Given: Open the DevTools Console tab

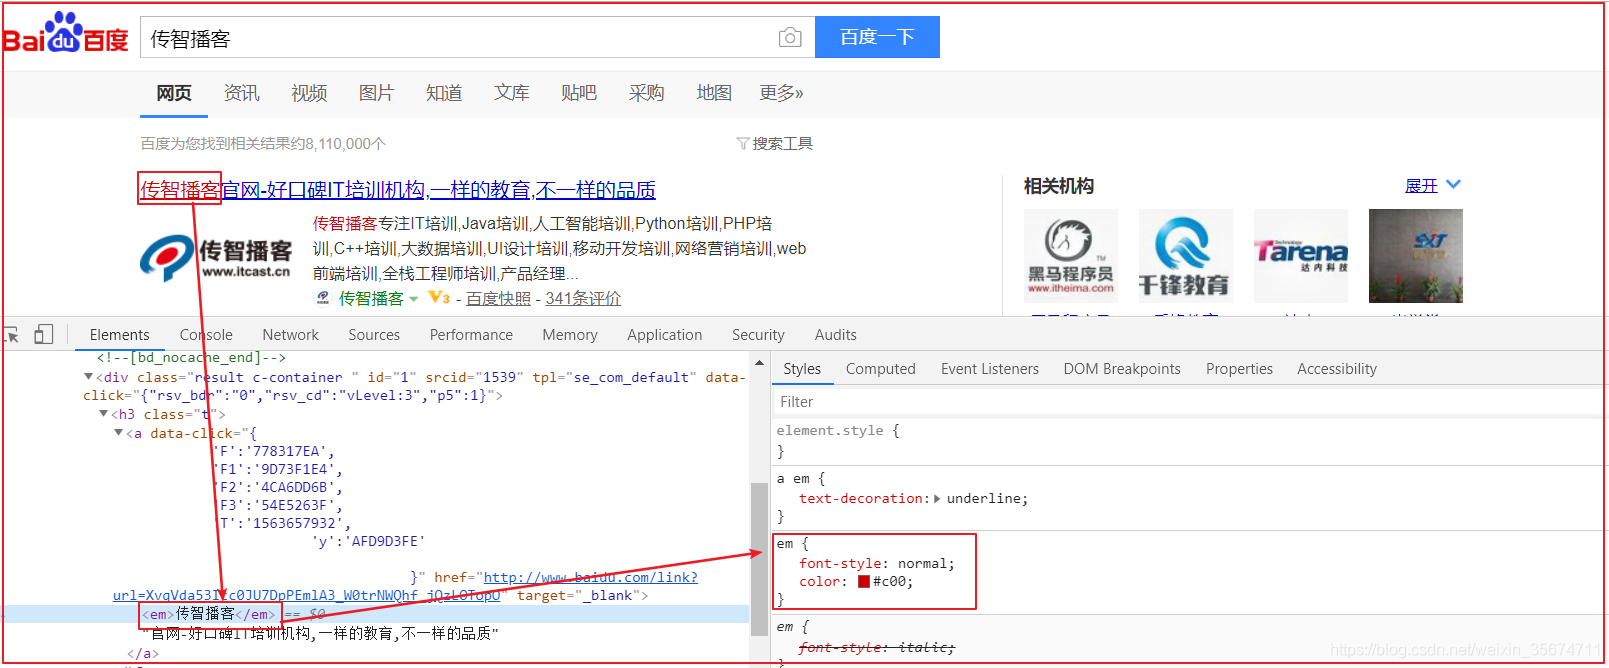Looking at the screenshot, I should pos(206,335).
